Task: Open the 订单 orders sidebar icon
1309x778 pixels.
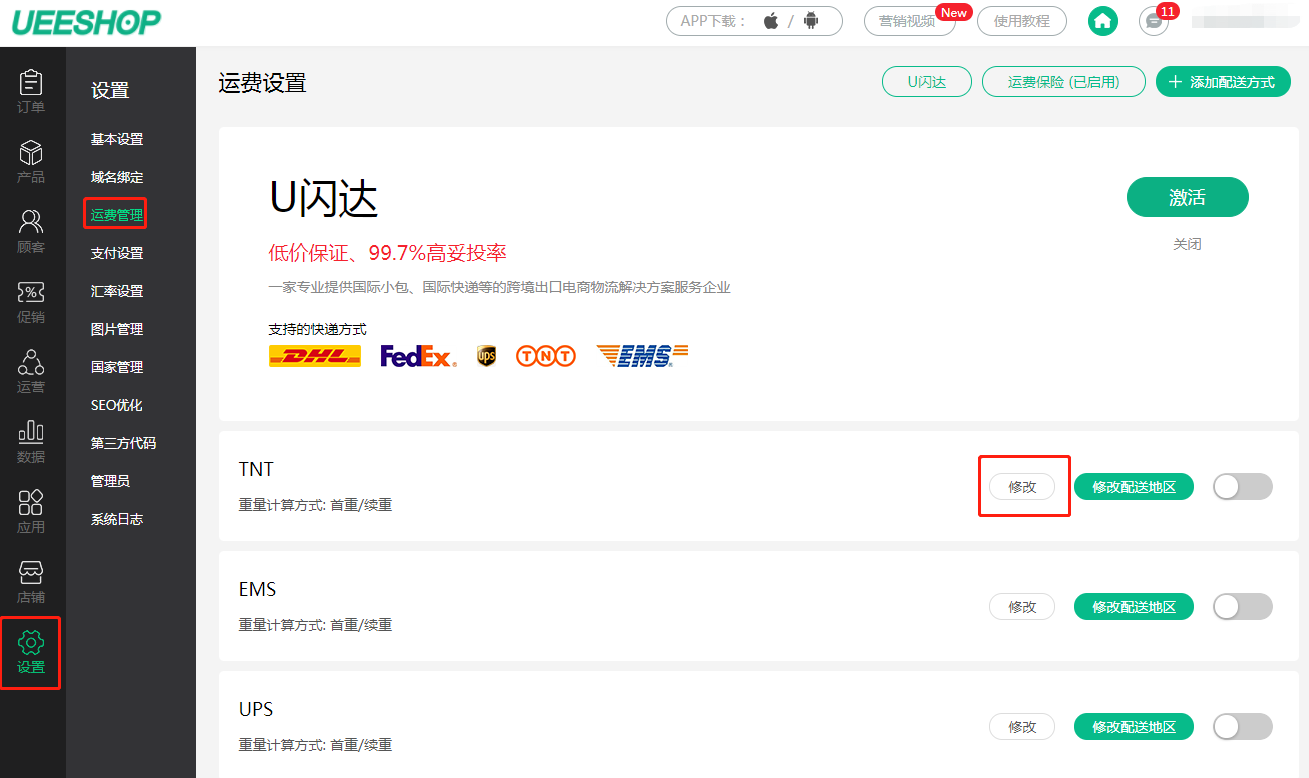Action: point(31,90)
